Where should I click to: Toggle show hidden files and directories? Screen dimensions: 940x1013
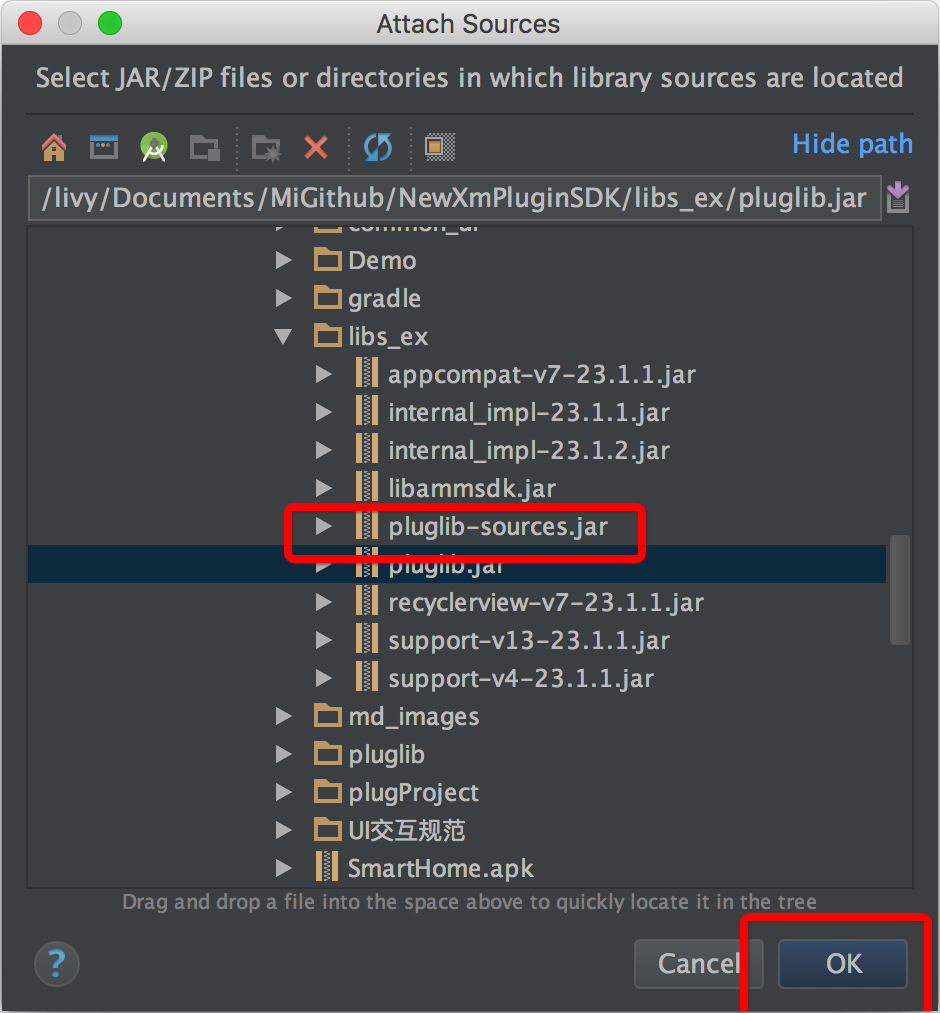pos(434,147)
